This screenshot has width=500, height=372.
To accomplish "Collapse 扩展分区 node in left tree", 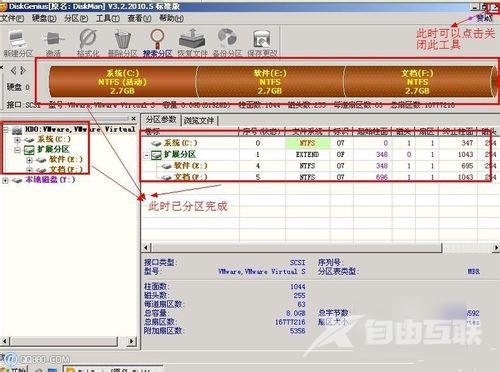I will (x=17, y=150).
